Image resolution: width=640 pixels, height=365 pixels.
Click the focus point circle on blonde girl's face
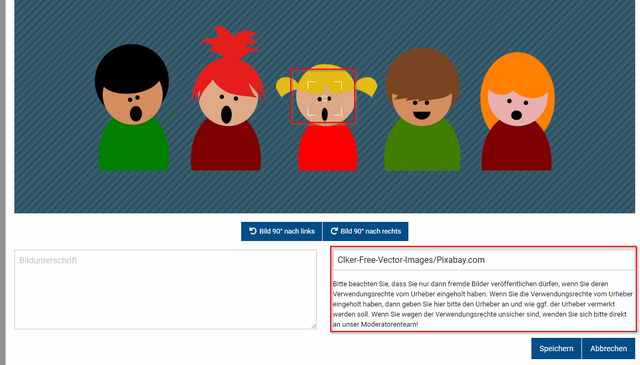pyautogui.click(x=325, y=98)
